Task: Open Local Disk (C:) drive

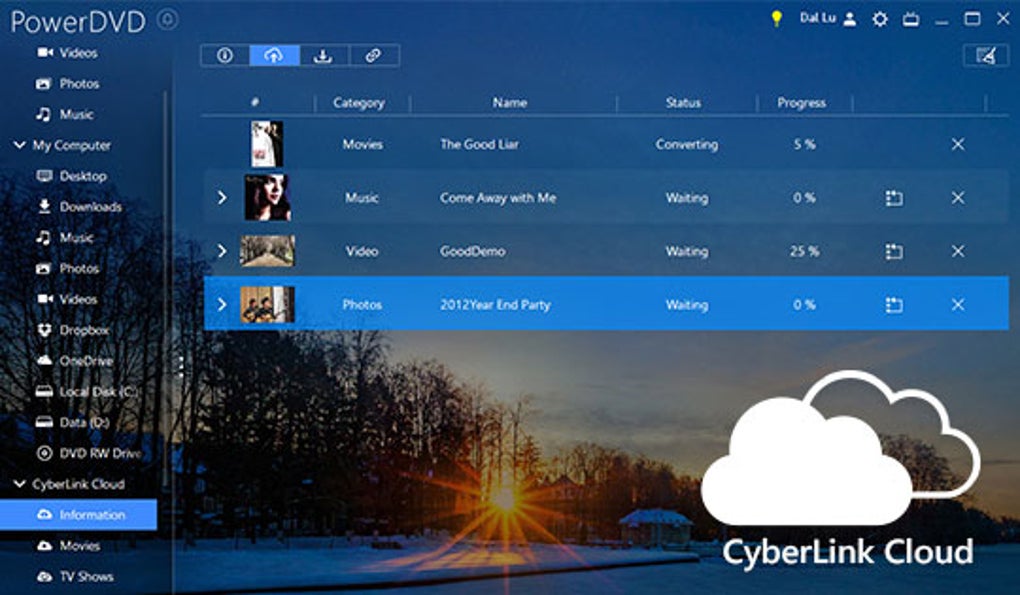Action: coord(87,391)
